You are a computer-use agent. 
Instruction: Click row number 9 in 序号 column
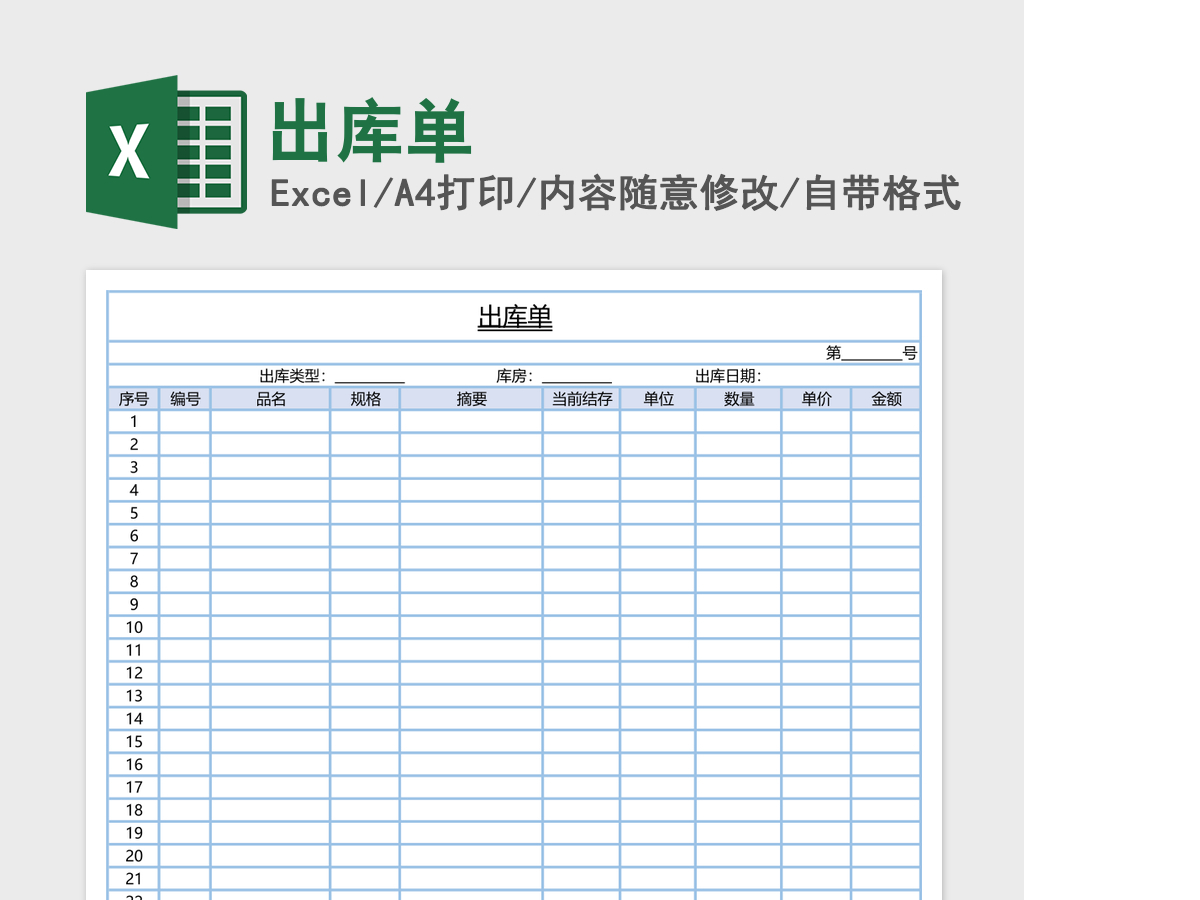(x=134, y=605)
